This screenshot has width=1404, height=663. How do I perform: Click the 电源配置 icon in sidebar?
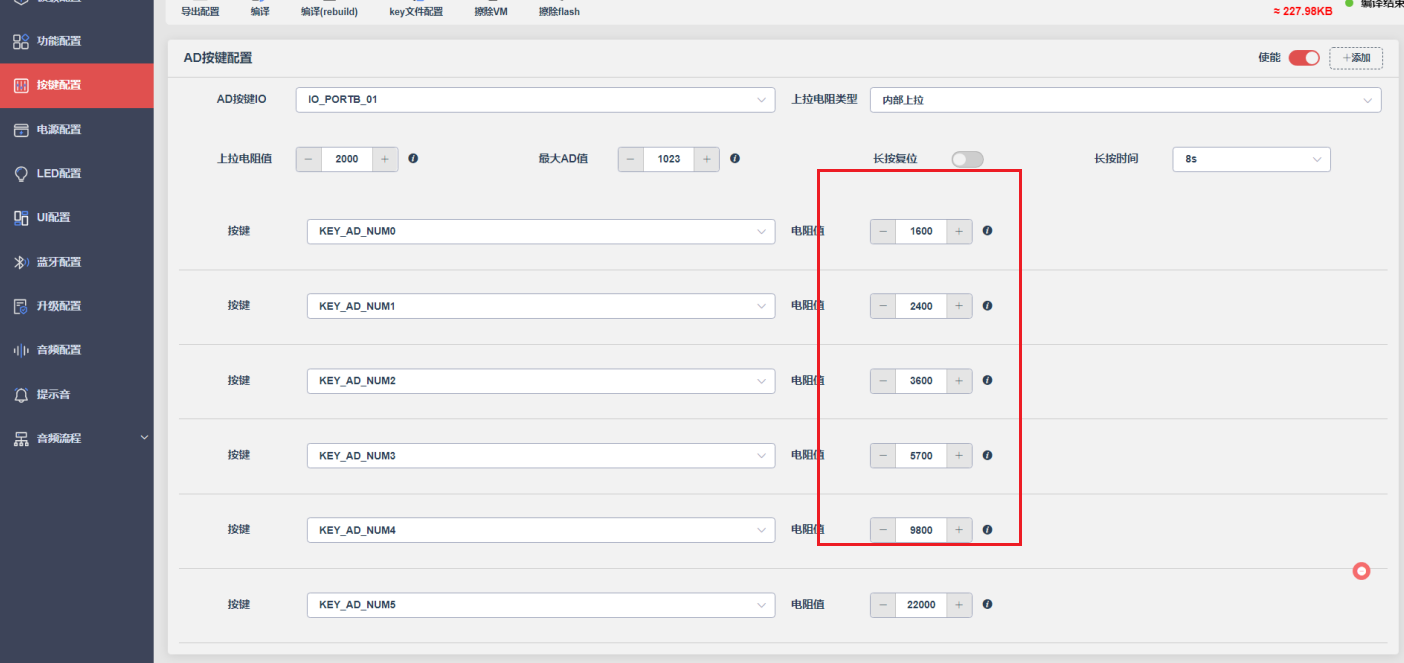[21, 129]
